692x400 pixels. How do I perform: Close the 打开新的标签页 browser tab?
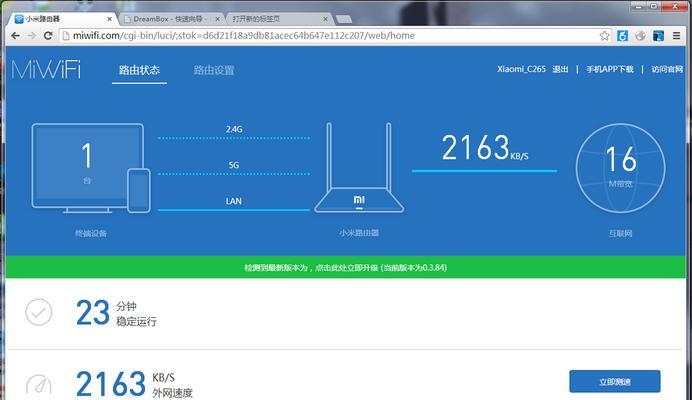[x=325, y=19]
